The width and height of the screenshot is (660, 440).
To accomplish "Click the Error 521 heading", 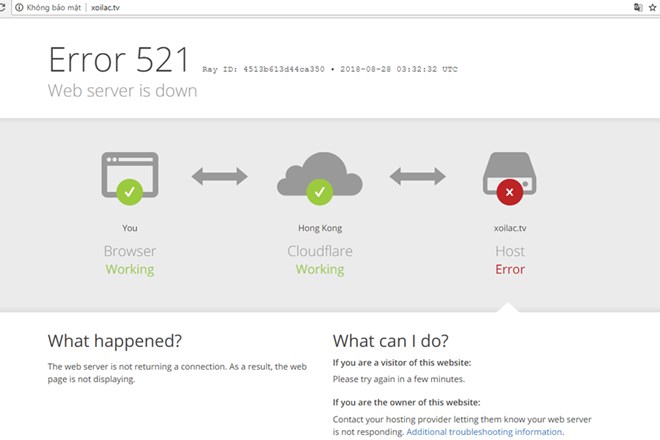I will [118, 60].
